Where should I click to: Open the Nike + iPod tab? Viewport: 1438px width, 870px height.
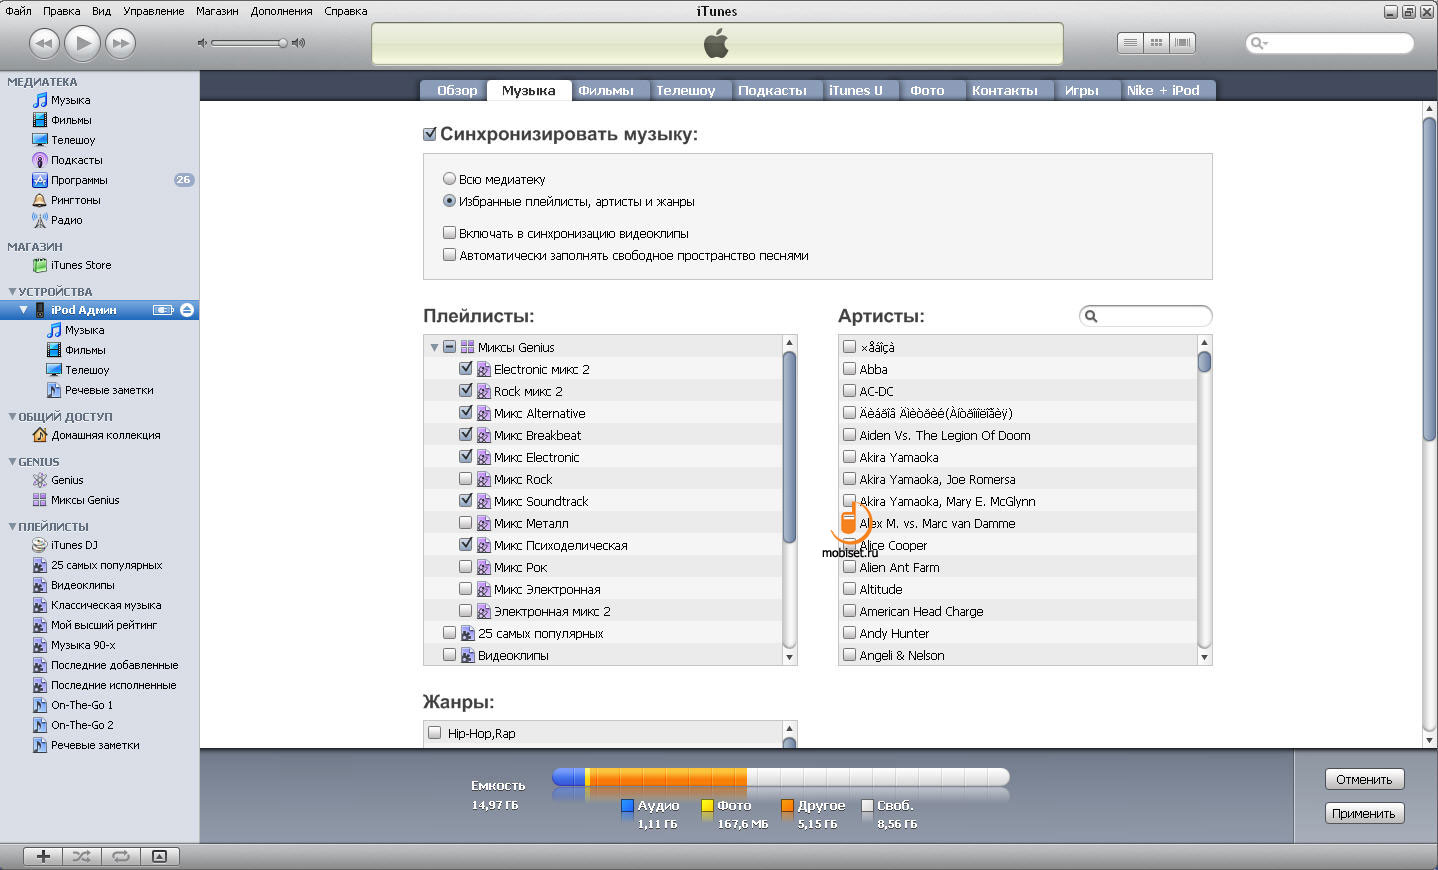click(1163, 90)
